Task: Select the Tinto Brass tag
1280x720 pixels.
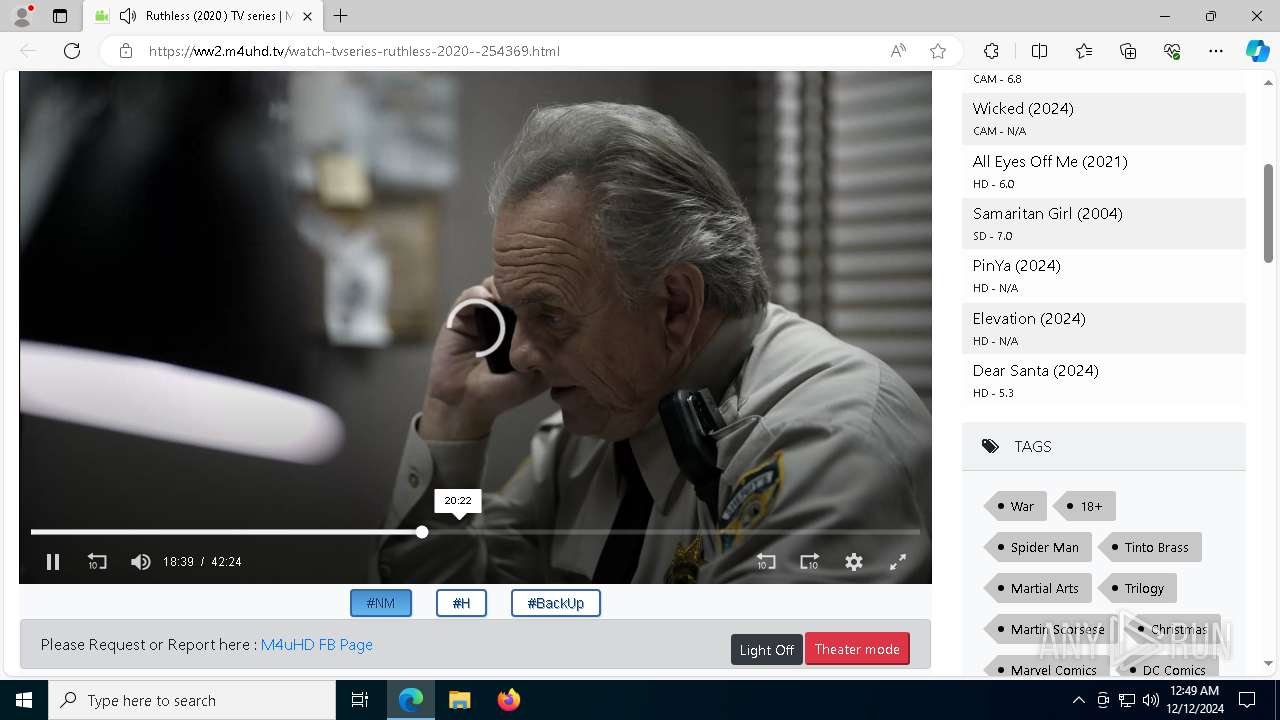Action: click(1149, 547)
